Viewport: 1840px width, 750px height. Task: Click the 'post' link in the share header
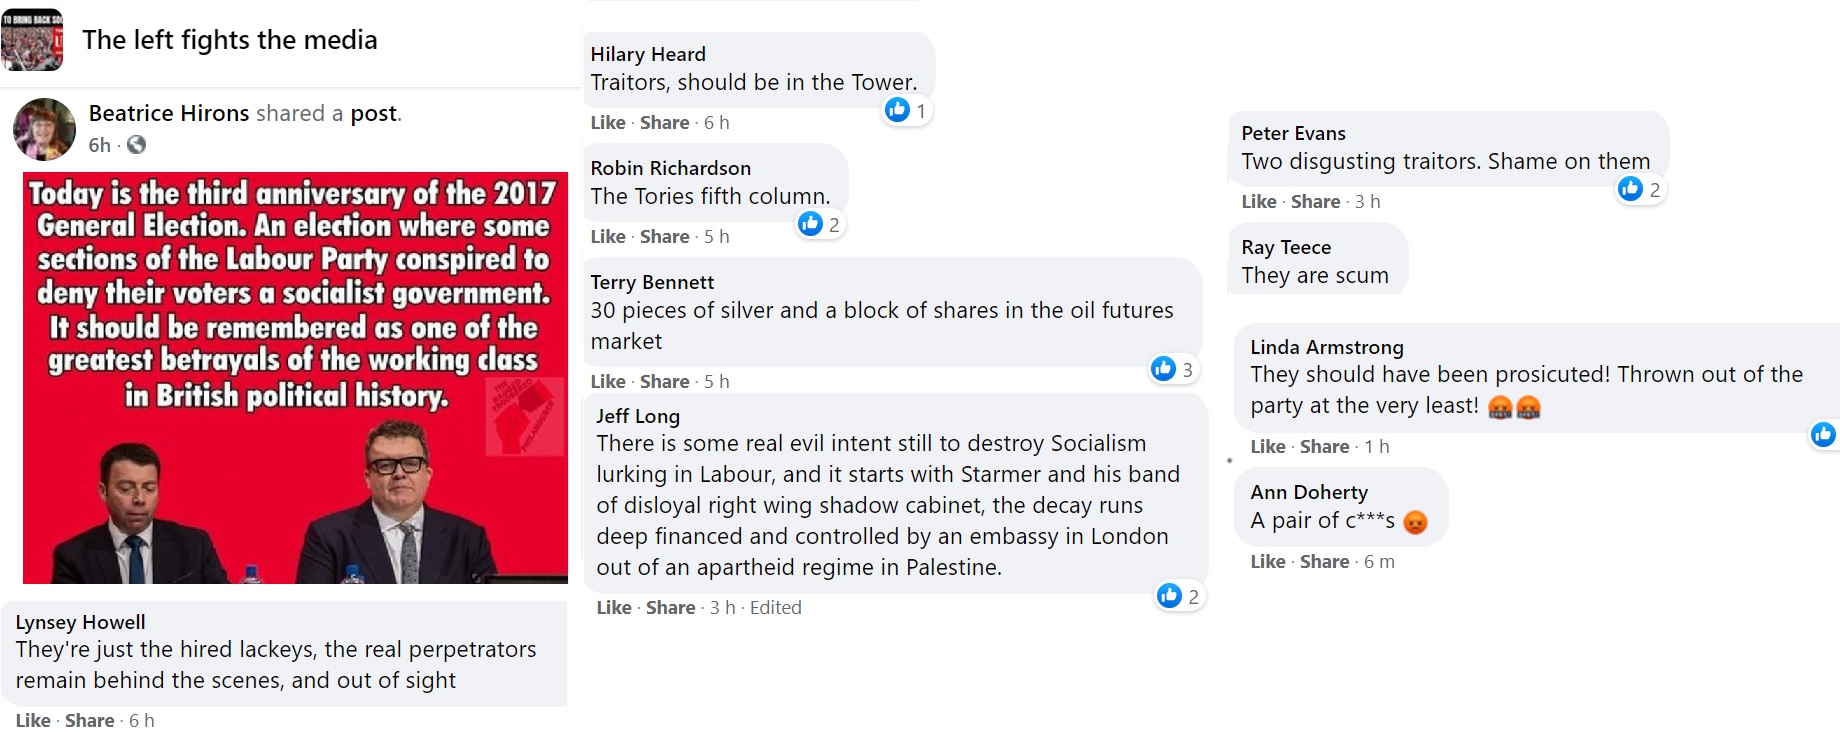(374, 114)
